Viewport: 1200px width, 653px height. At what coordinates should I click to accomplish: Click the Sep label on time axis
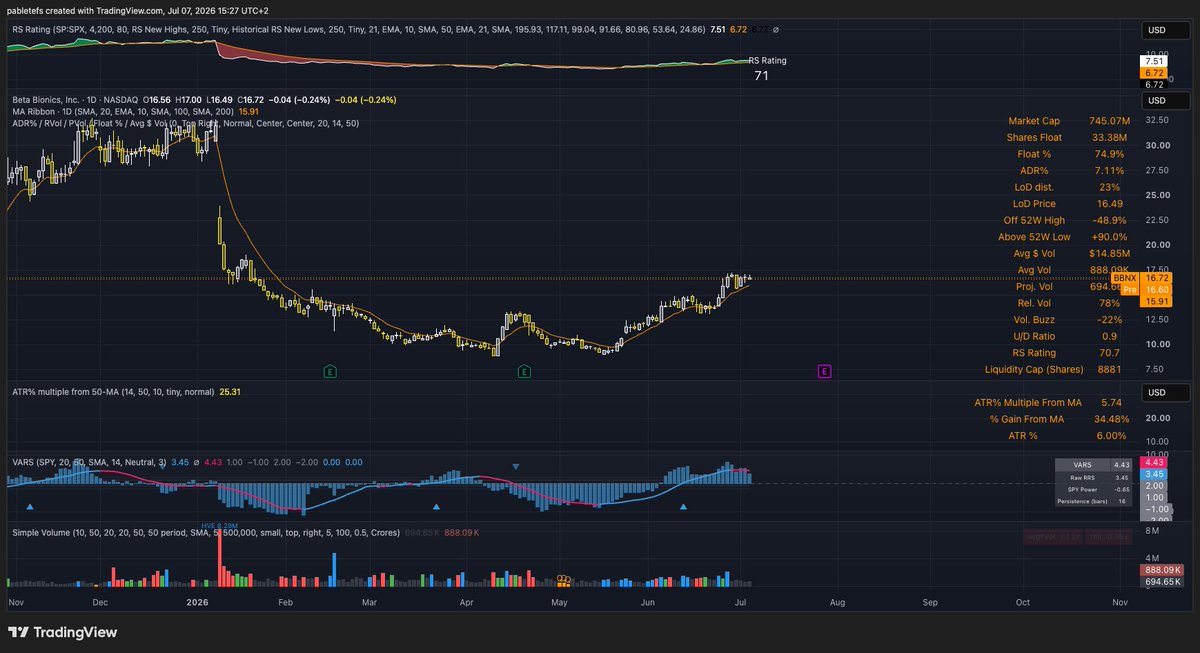pyautogui.click(x=931, y=603)
